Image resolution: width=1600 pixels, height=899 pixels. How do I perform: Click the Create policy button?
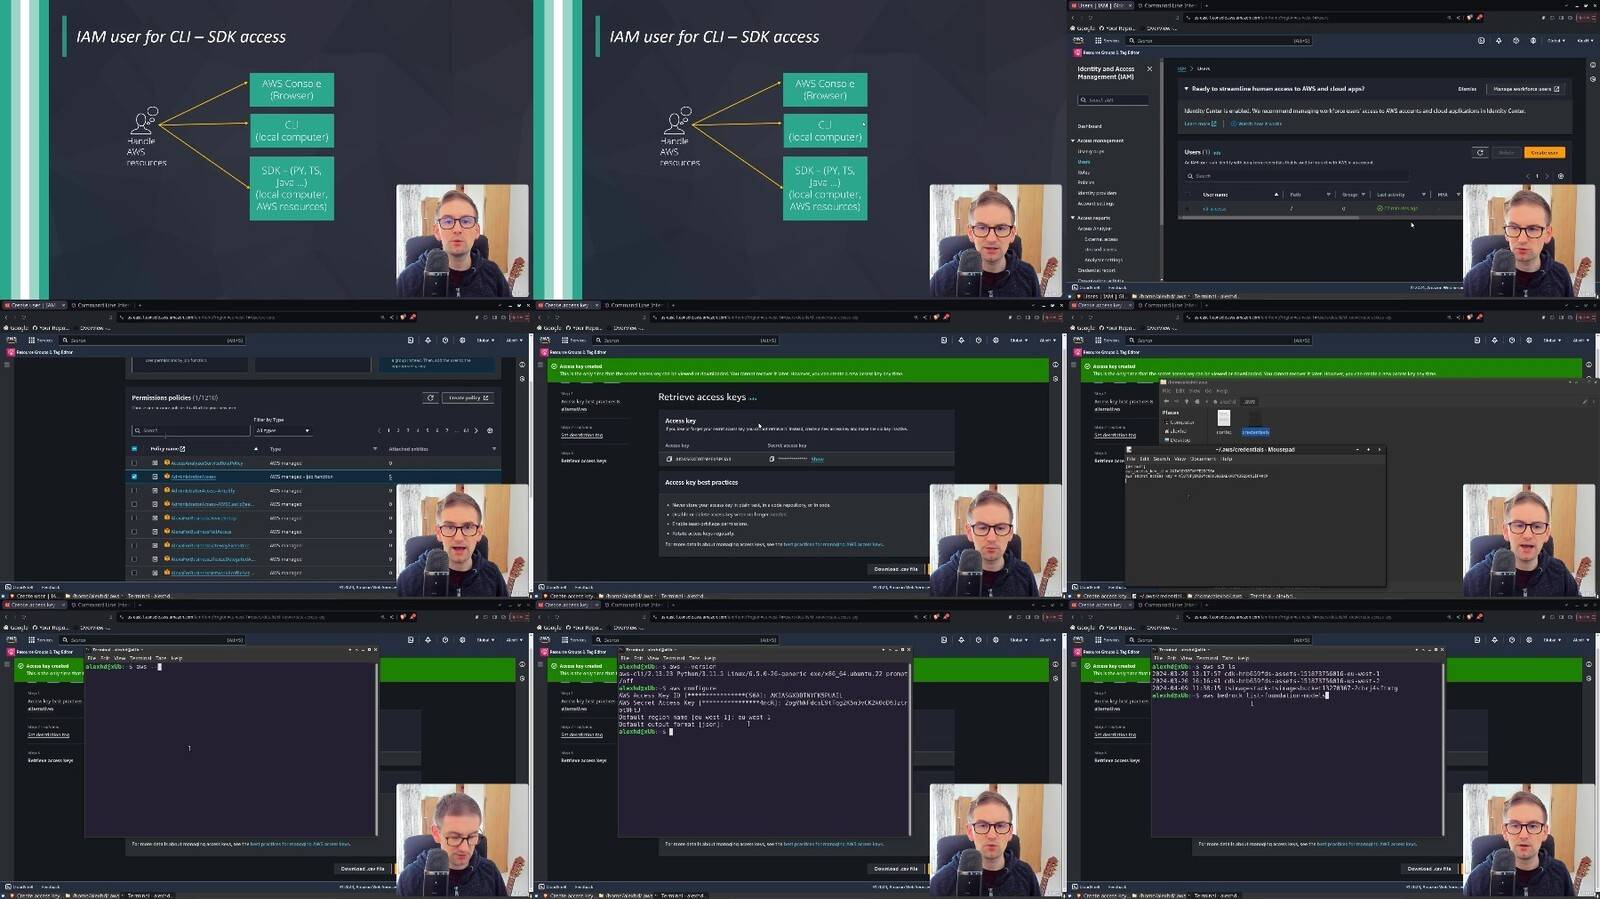(x=468, y=397)
